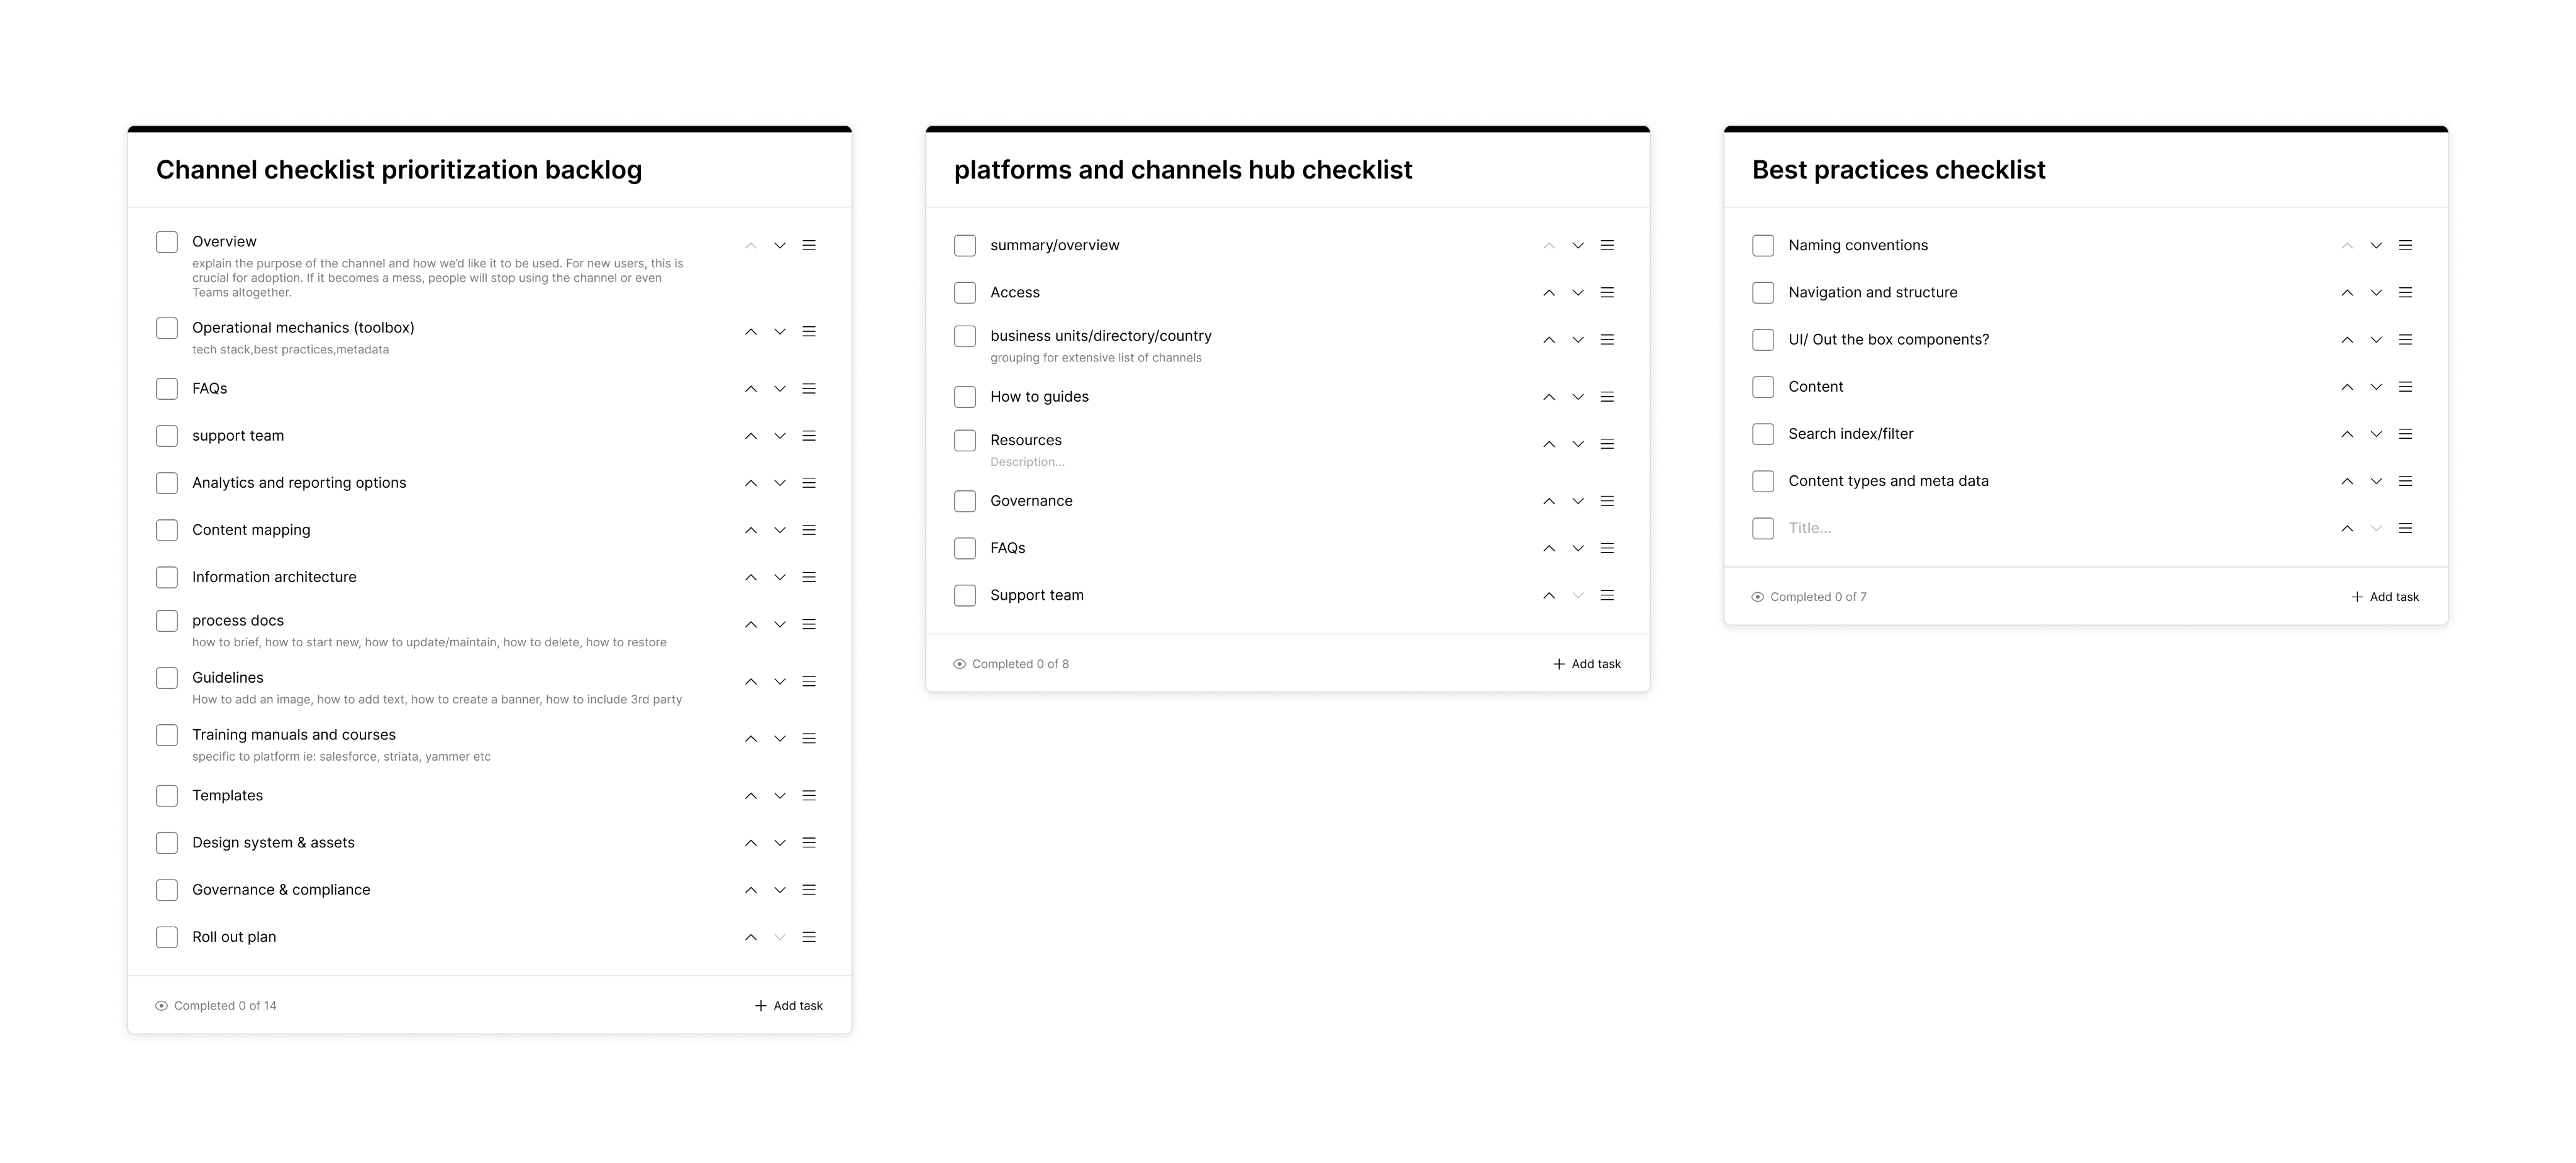
Task: Move Content types and meta data up
Action: tap(2347, 481)
